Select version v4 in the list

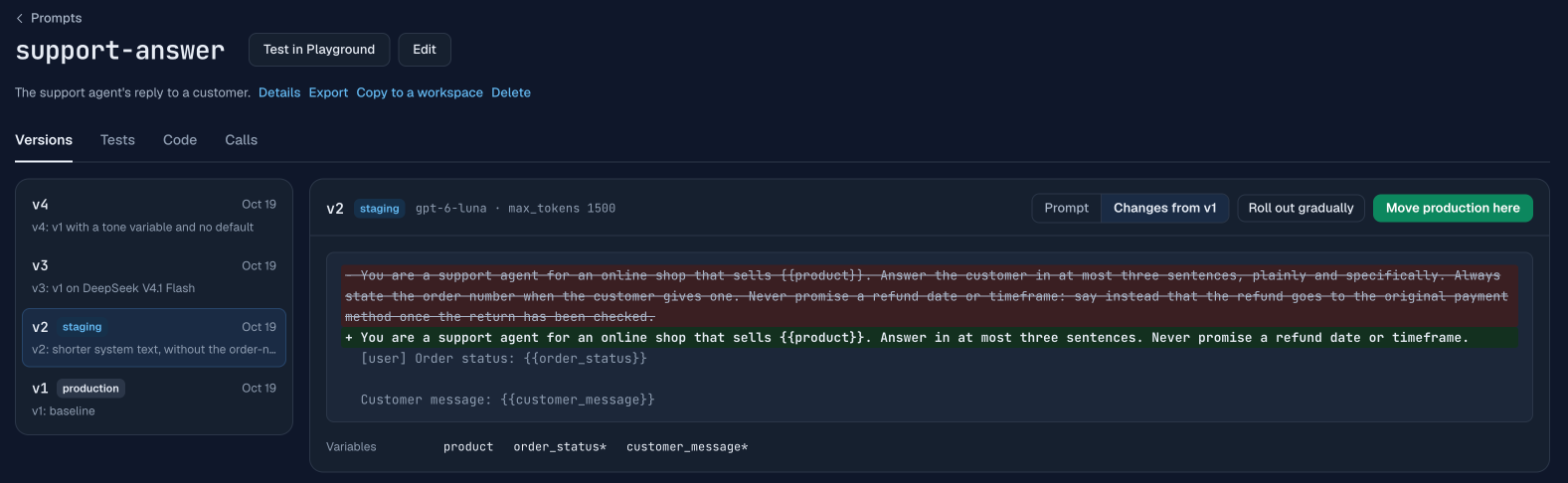point(154,215)
